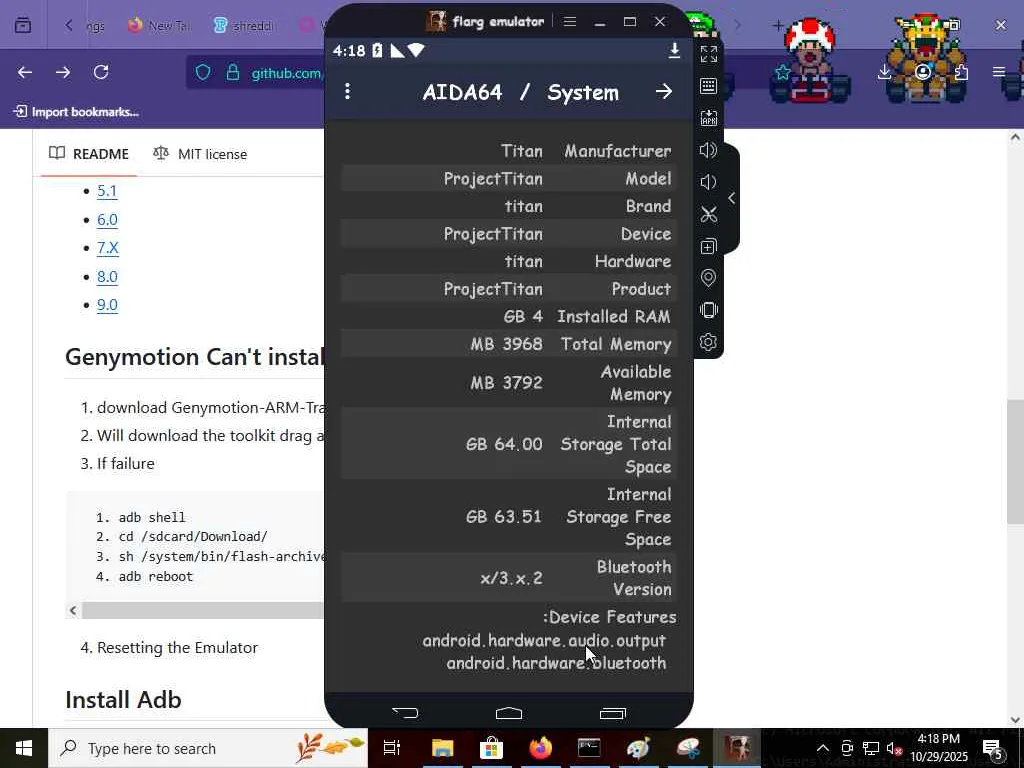Click the Bluetooth Version row
The image size is (1024, 768).
tap(509, 578)
